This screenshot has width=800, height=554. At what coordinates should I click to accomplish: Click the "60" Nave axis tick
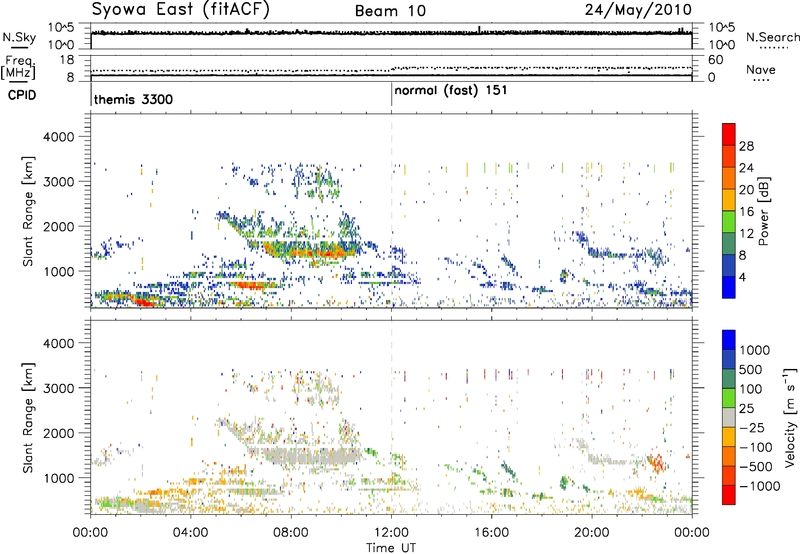(x=716, y=60)
